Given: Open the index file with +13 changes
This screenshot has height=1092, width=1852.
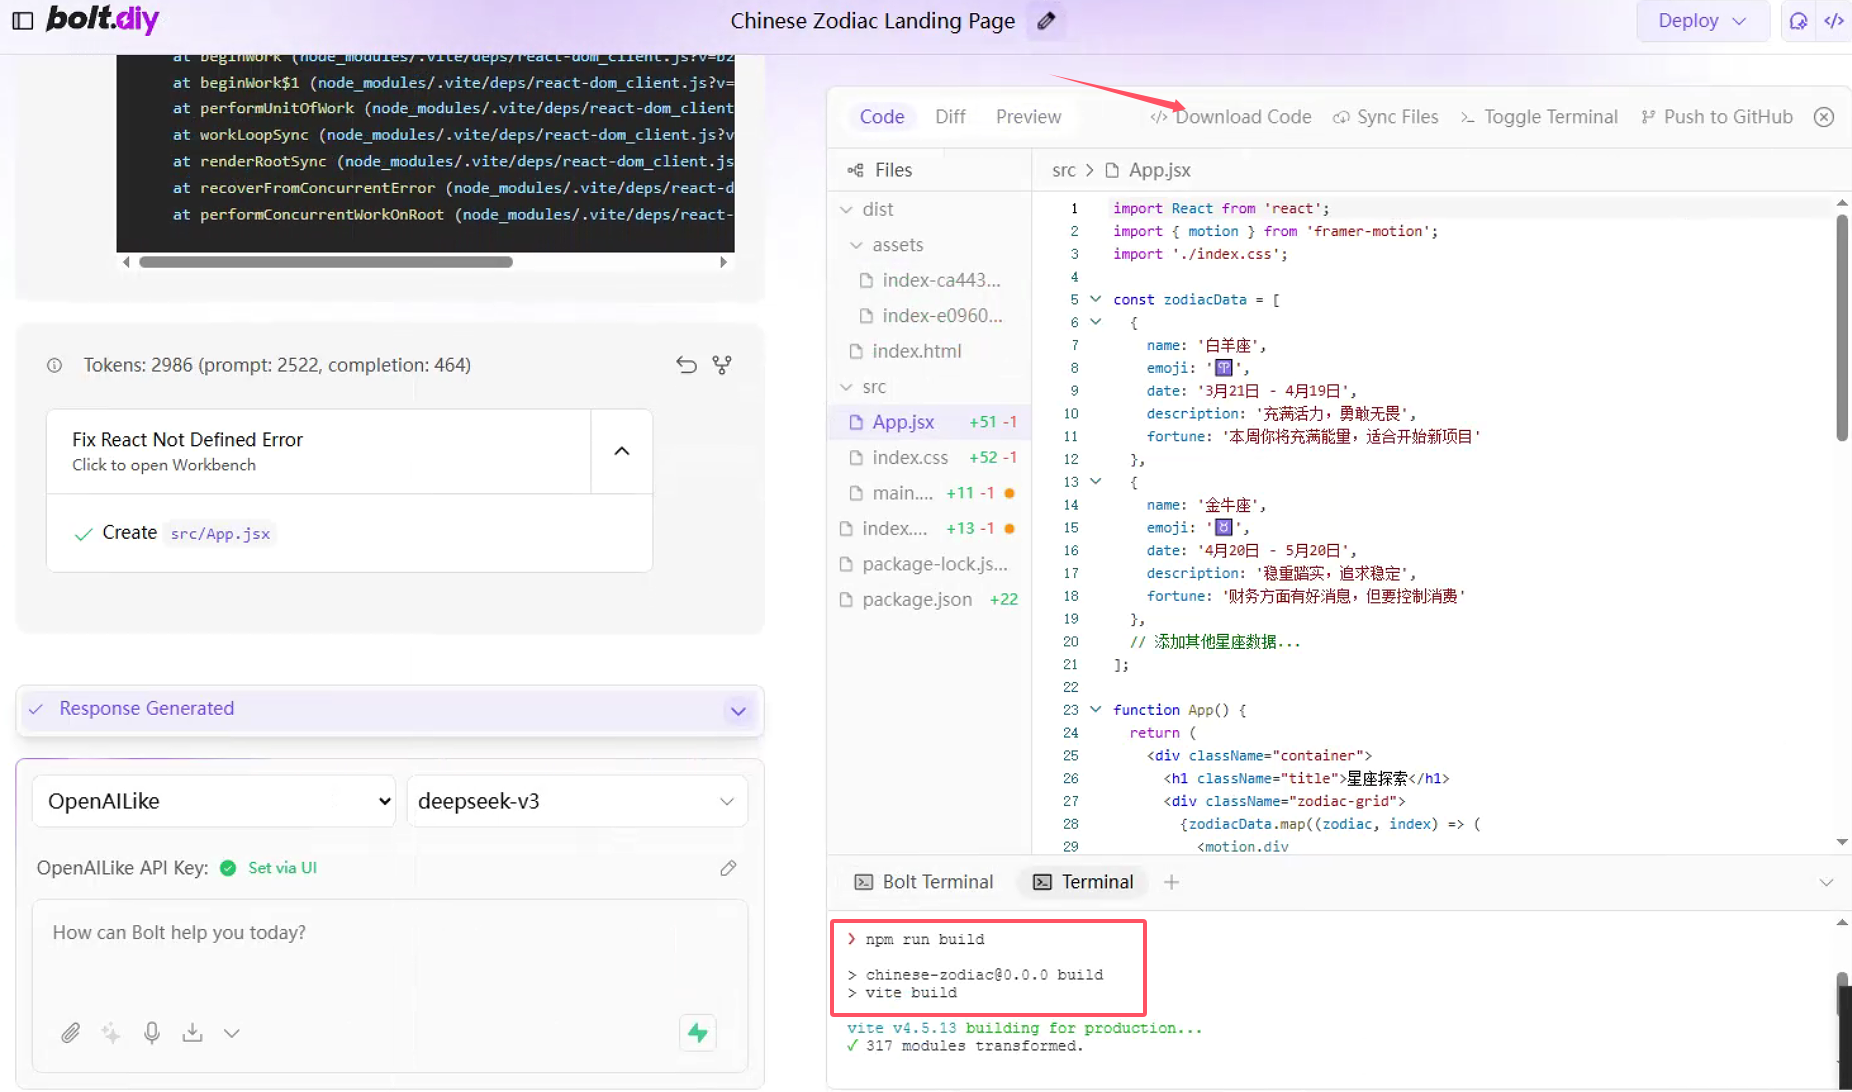Looking at the screenshot, I should pyautogui.click(x=930, y=528).
